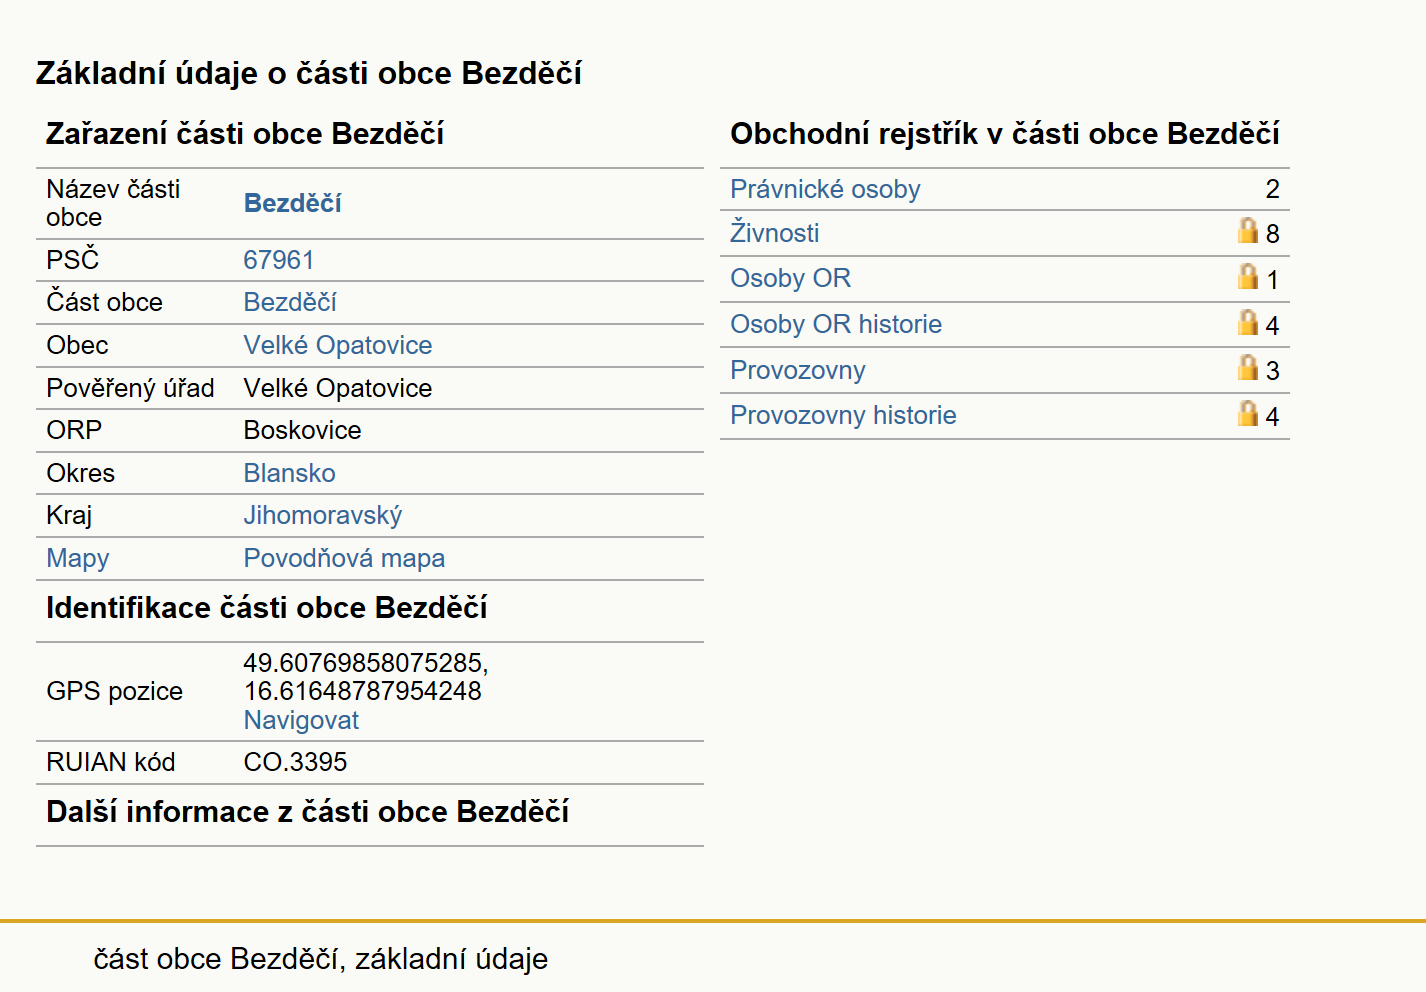
Task: Click the lock icon in Provozovny row
Action: click(x=1247, y=368)
